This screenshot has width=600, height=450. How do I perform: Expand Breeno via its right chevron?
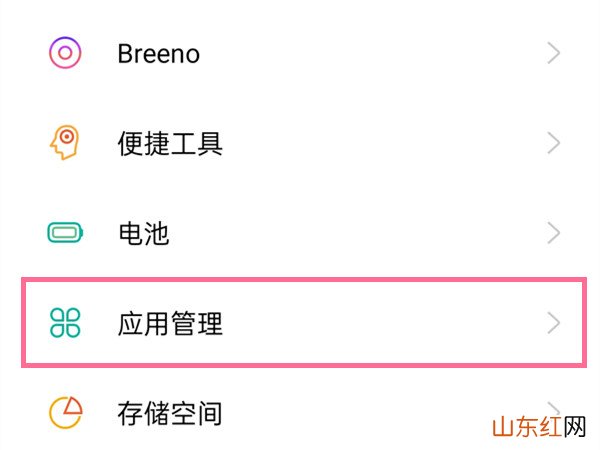pos(554,53)
